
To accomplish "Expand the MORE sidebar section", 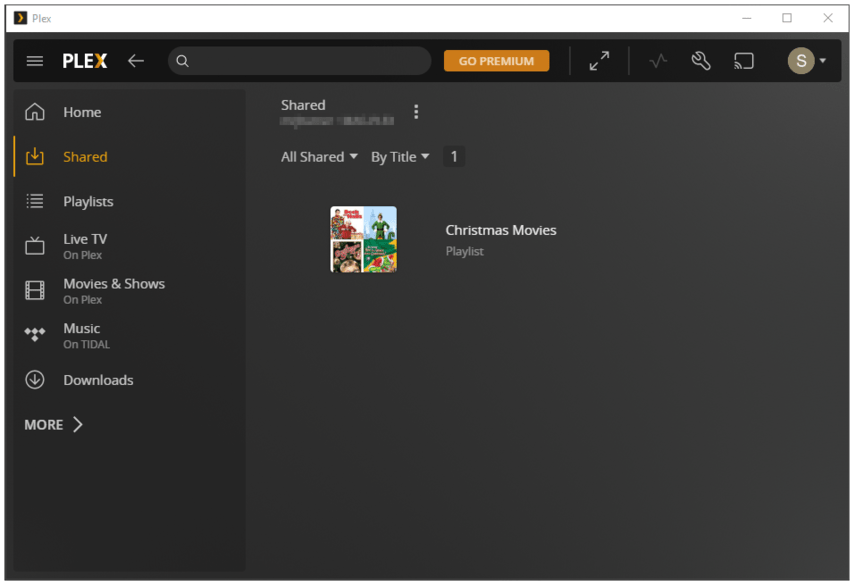I will point(53,424).
